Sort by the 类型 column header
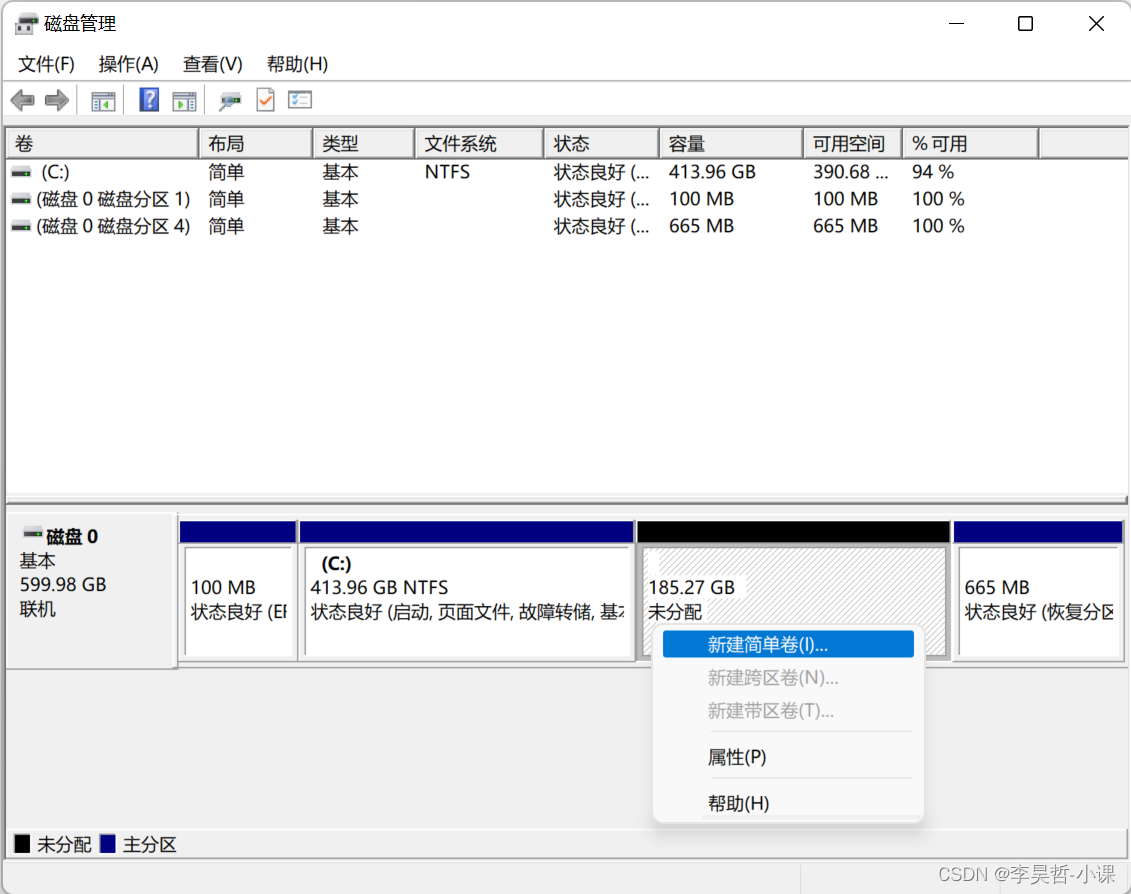Viewport: 1131px width, 894px height. [364, 144]
